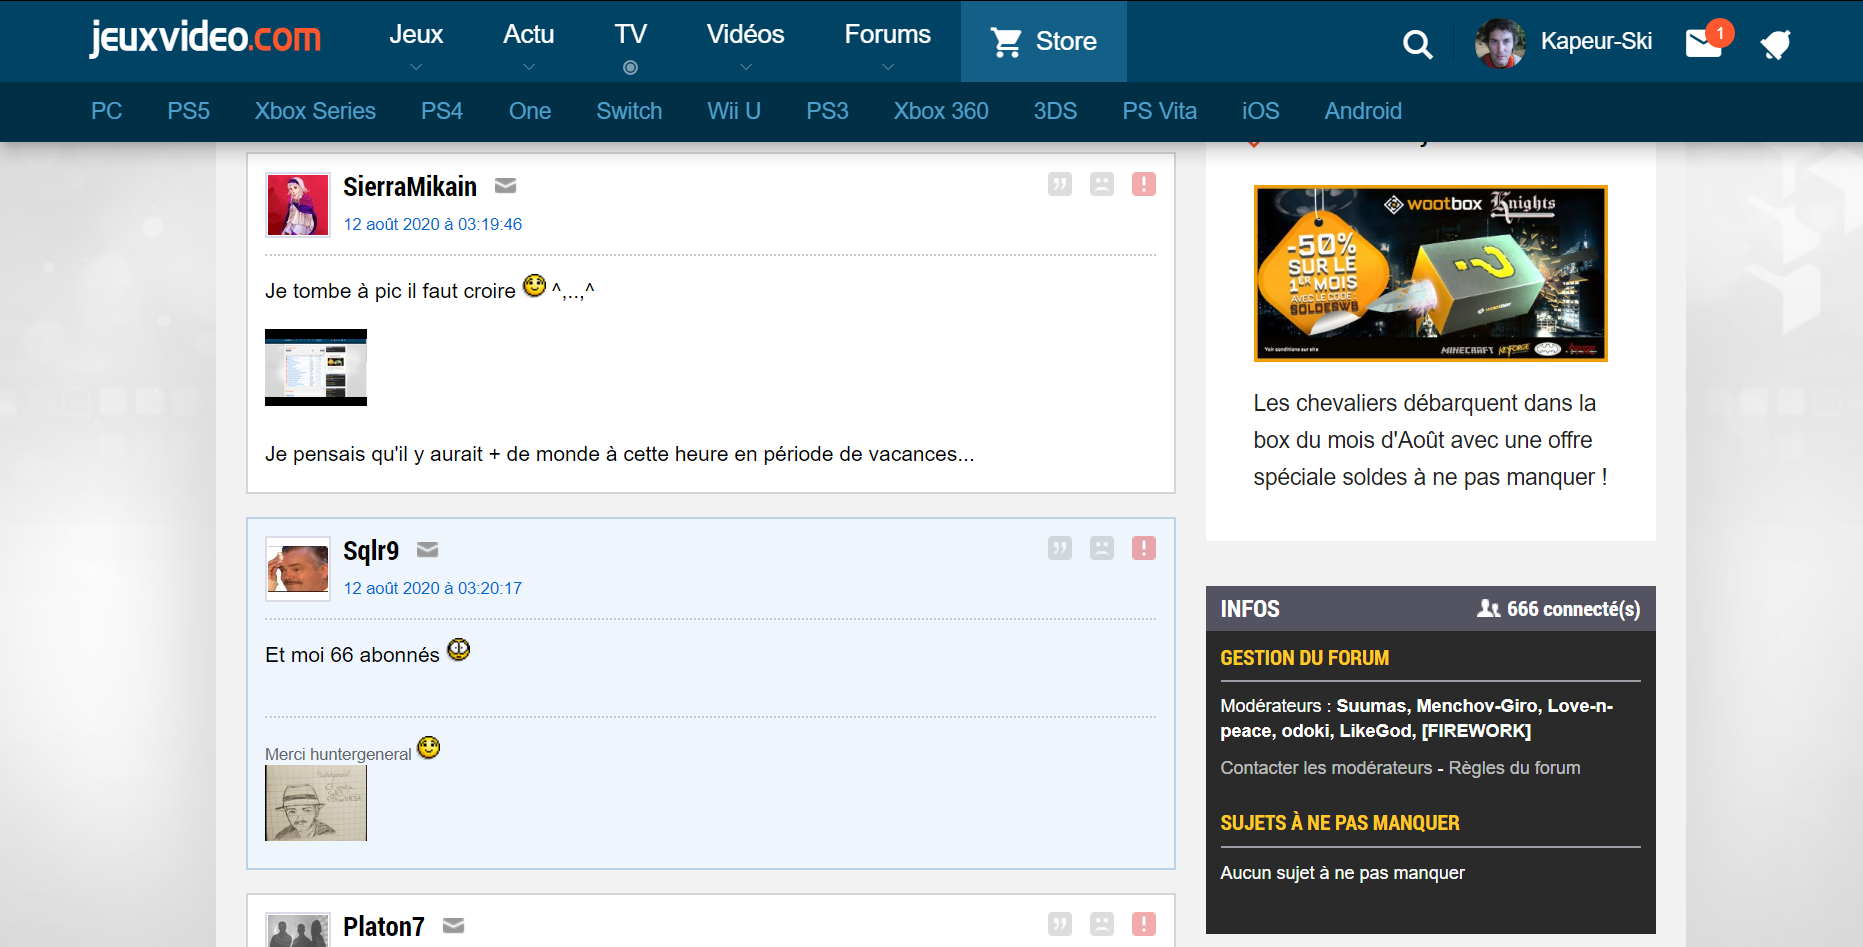
Task: Blacklist Sqlr9 using the face icon
Action: pos(1101,548)
